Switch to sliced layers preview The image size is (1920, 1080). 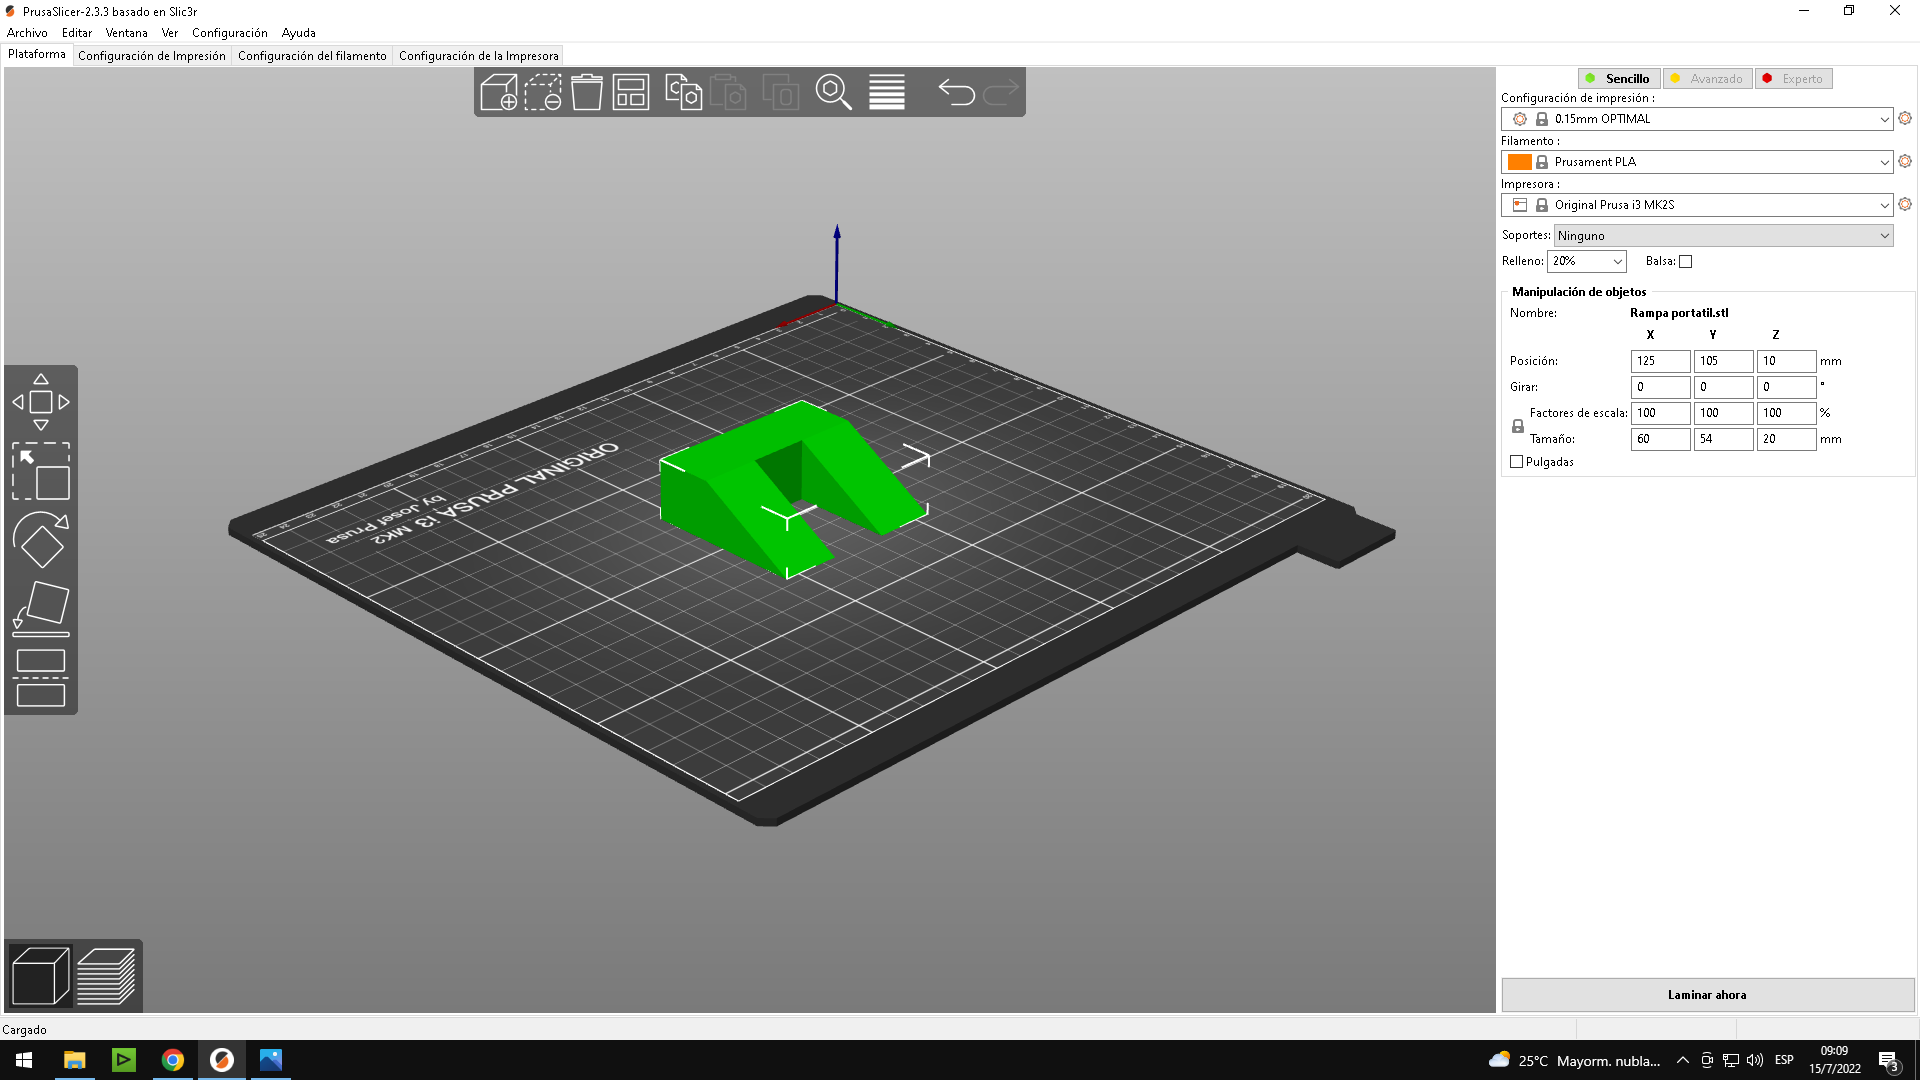[106, 975]
